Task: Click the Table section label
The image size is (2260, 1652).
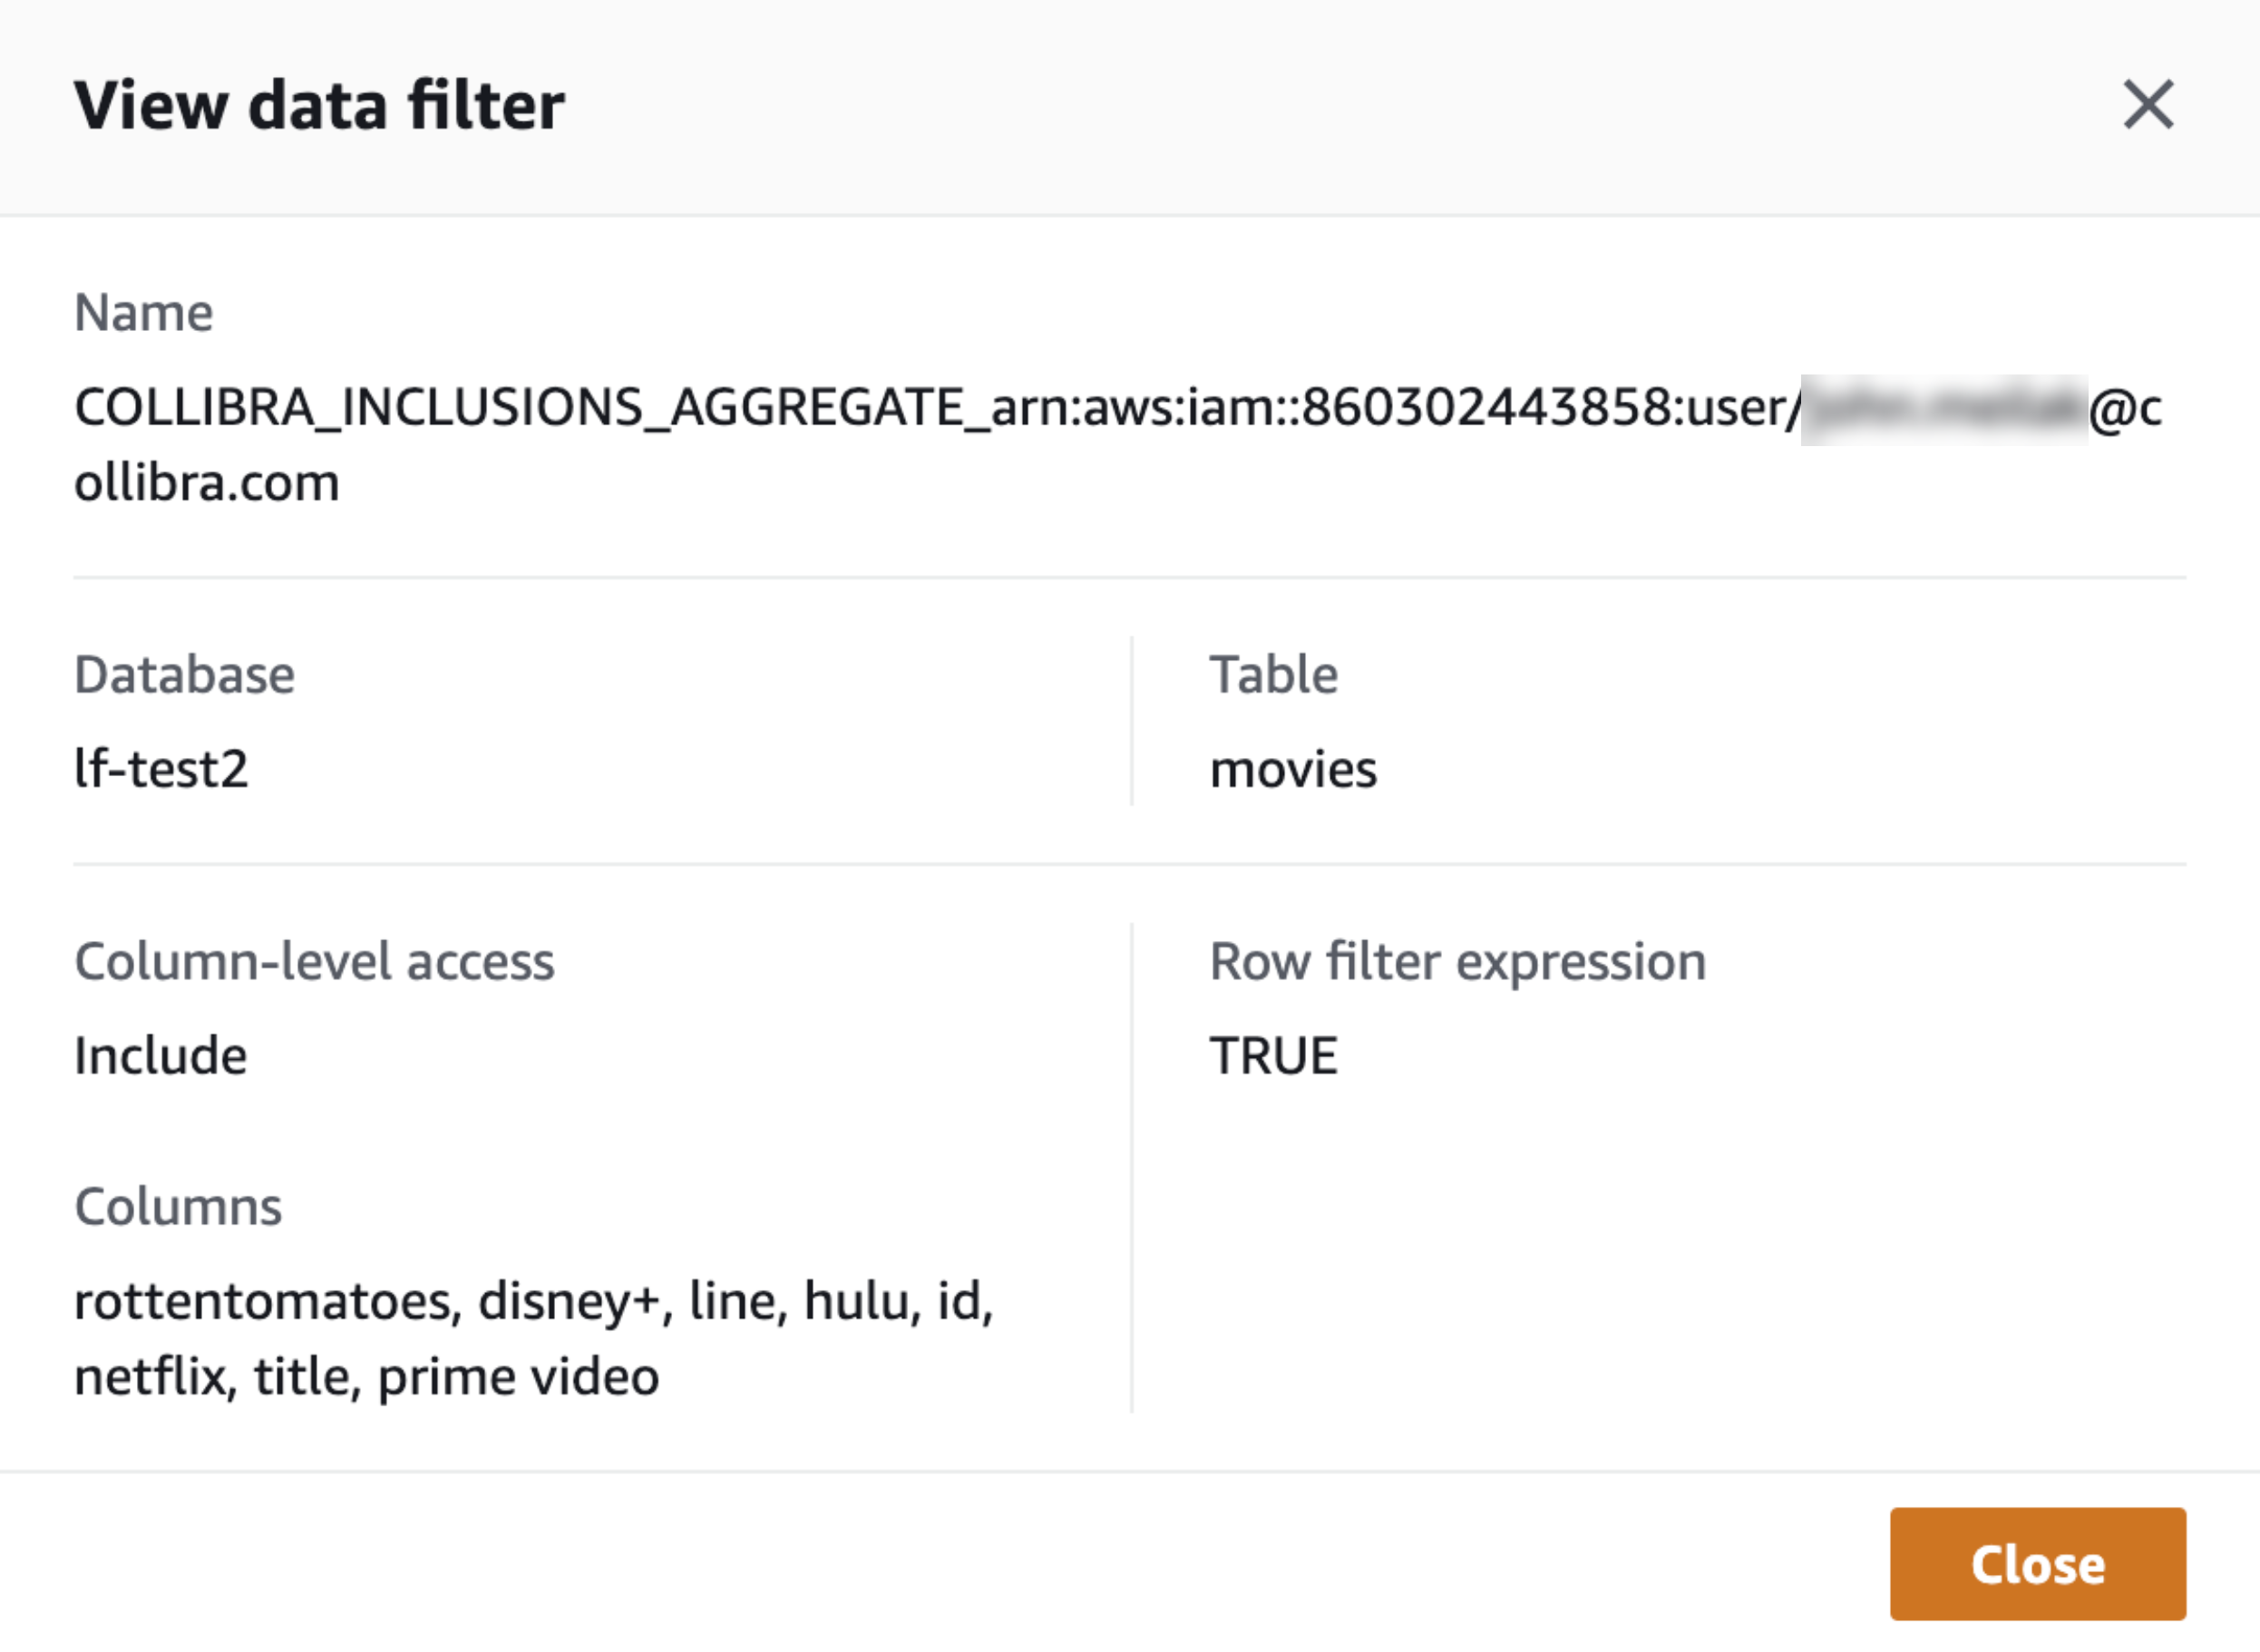Action: [1274, 673]
